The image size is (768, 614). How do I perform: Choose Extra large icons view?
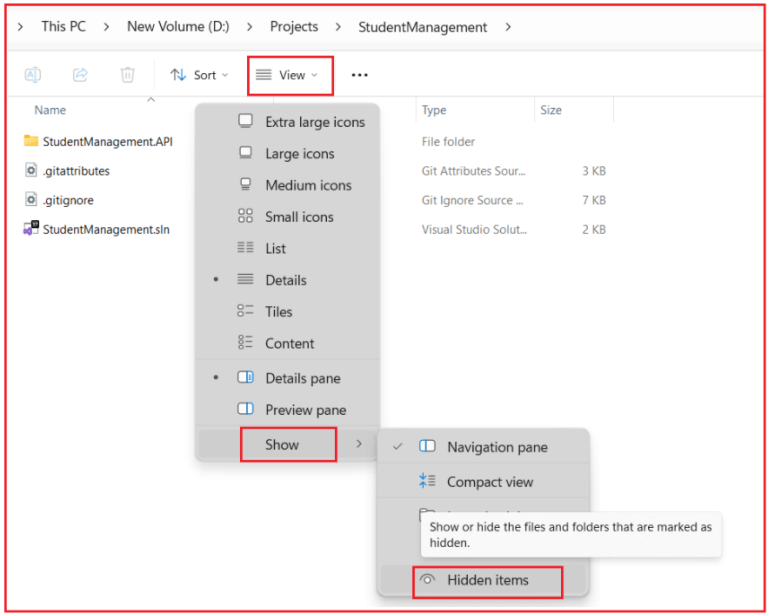tap(288, 122)
